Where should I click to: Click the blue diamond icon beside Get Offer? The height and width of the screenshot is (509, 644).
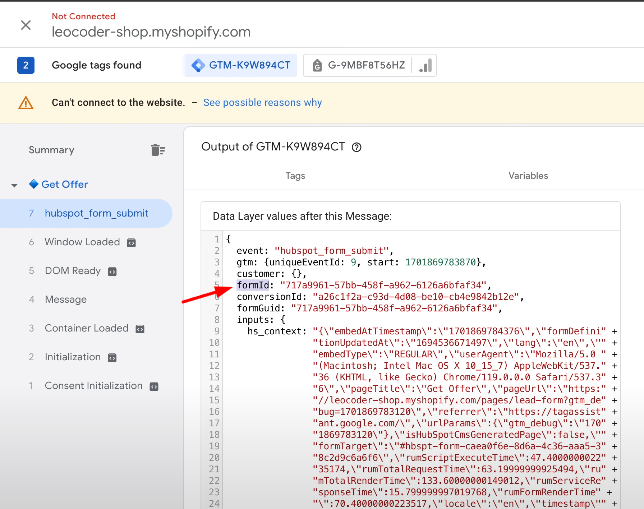(34, 184)
